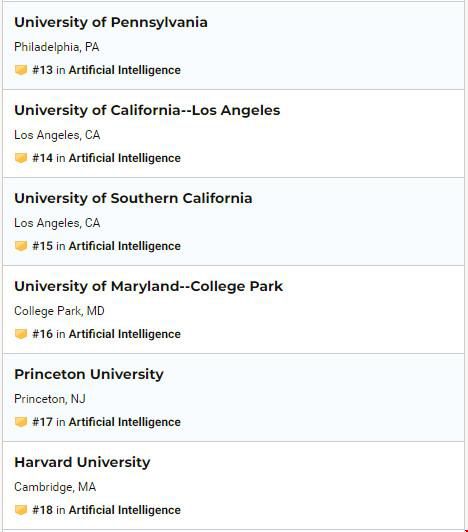Click the badge icon beside #16 ranking

(21, 334)
